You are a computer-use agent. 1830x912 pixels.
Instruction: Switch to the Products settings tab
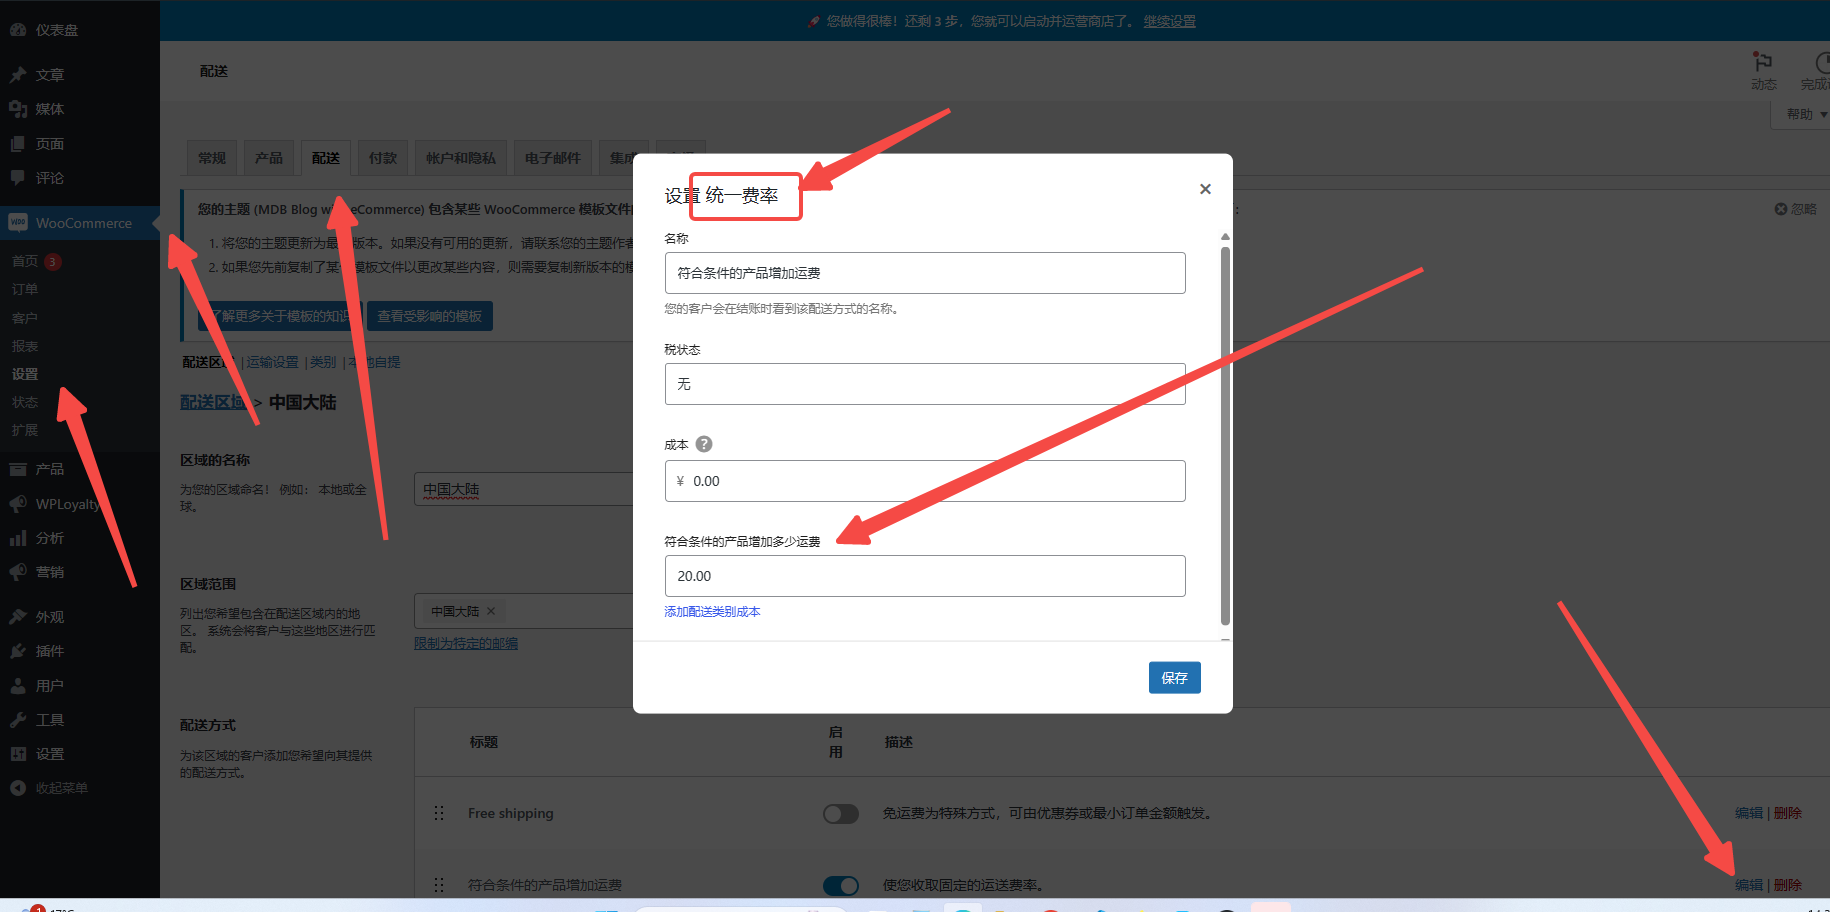pyautogui.click(x=268, y=158)
